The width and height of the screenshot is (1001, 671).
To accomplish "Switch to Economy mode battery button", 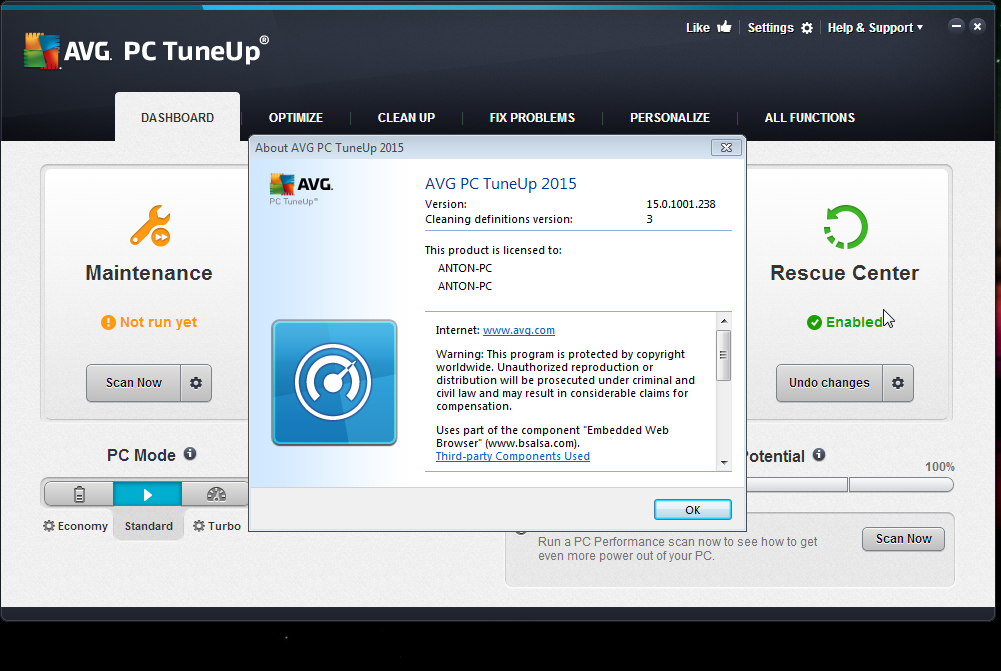I will tap(79, 494).
